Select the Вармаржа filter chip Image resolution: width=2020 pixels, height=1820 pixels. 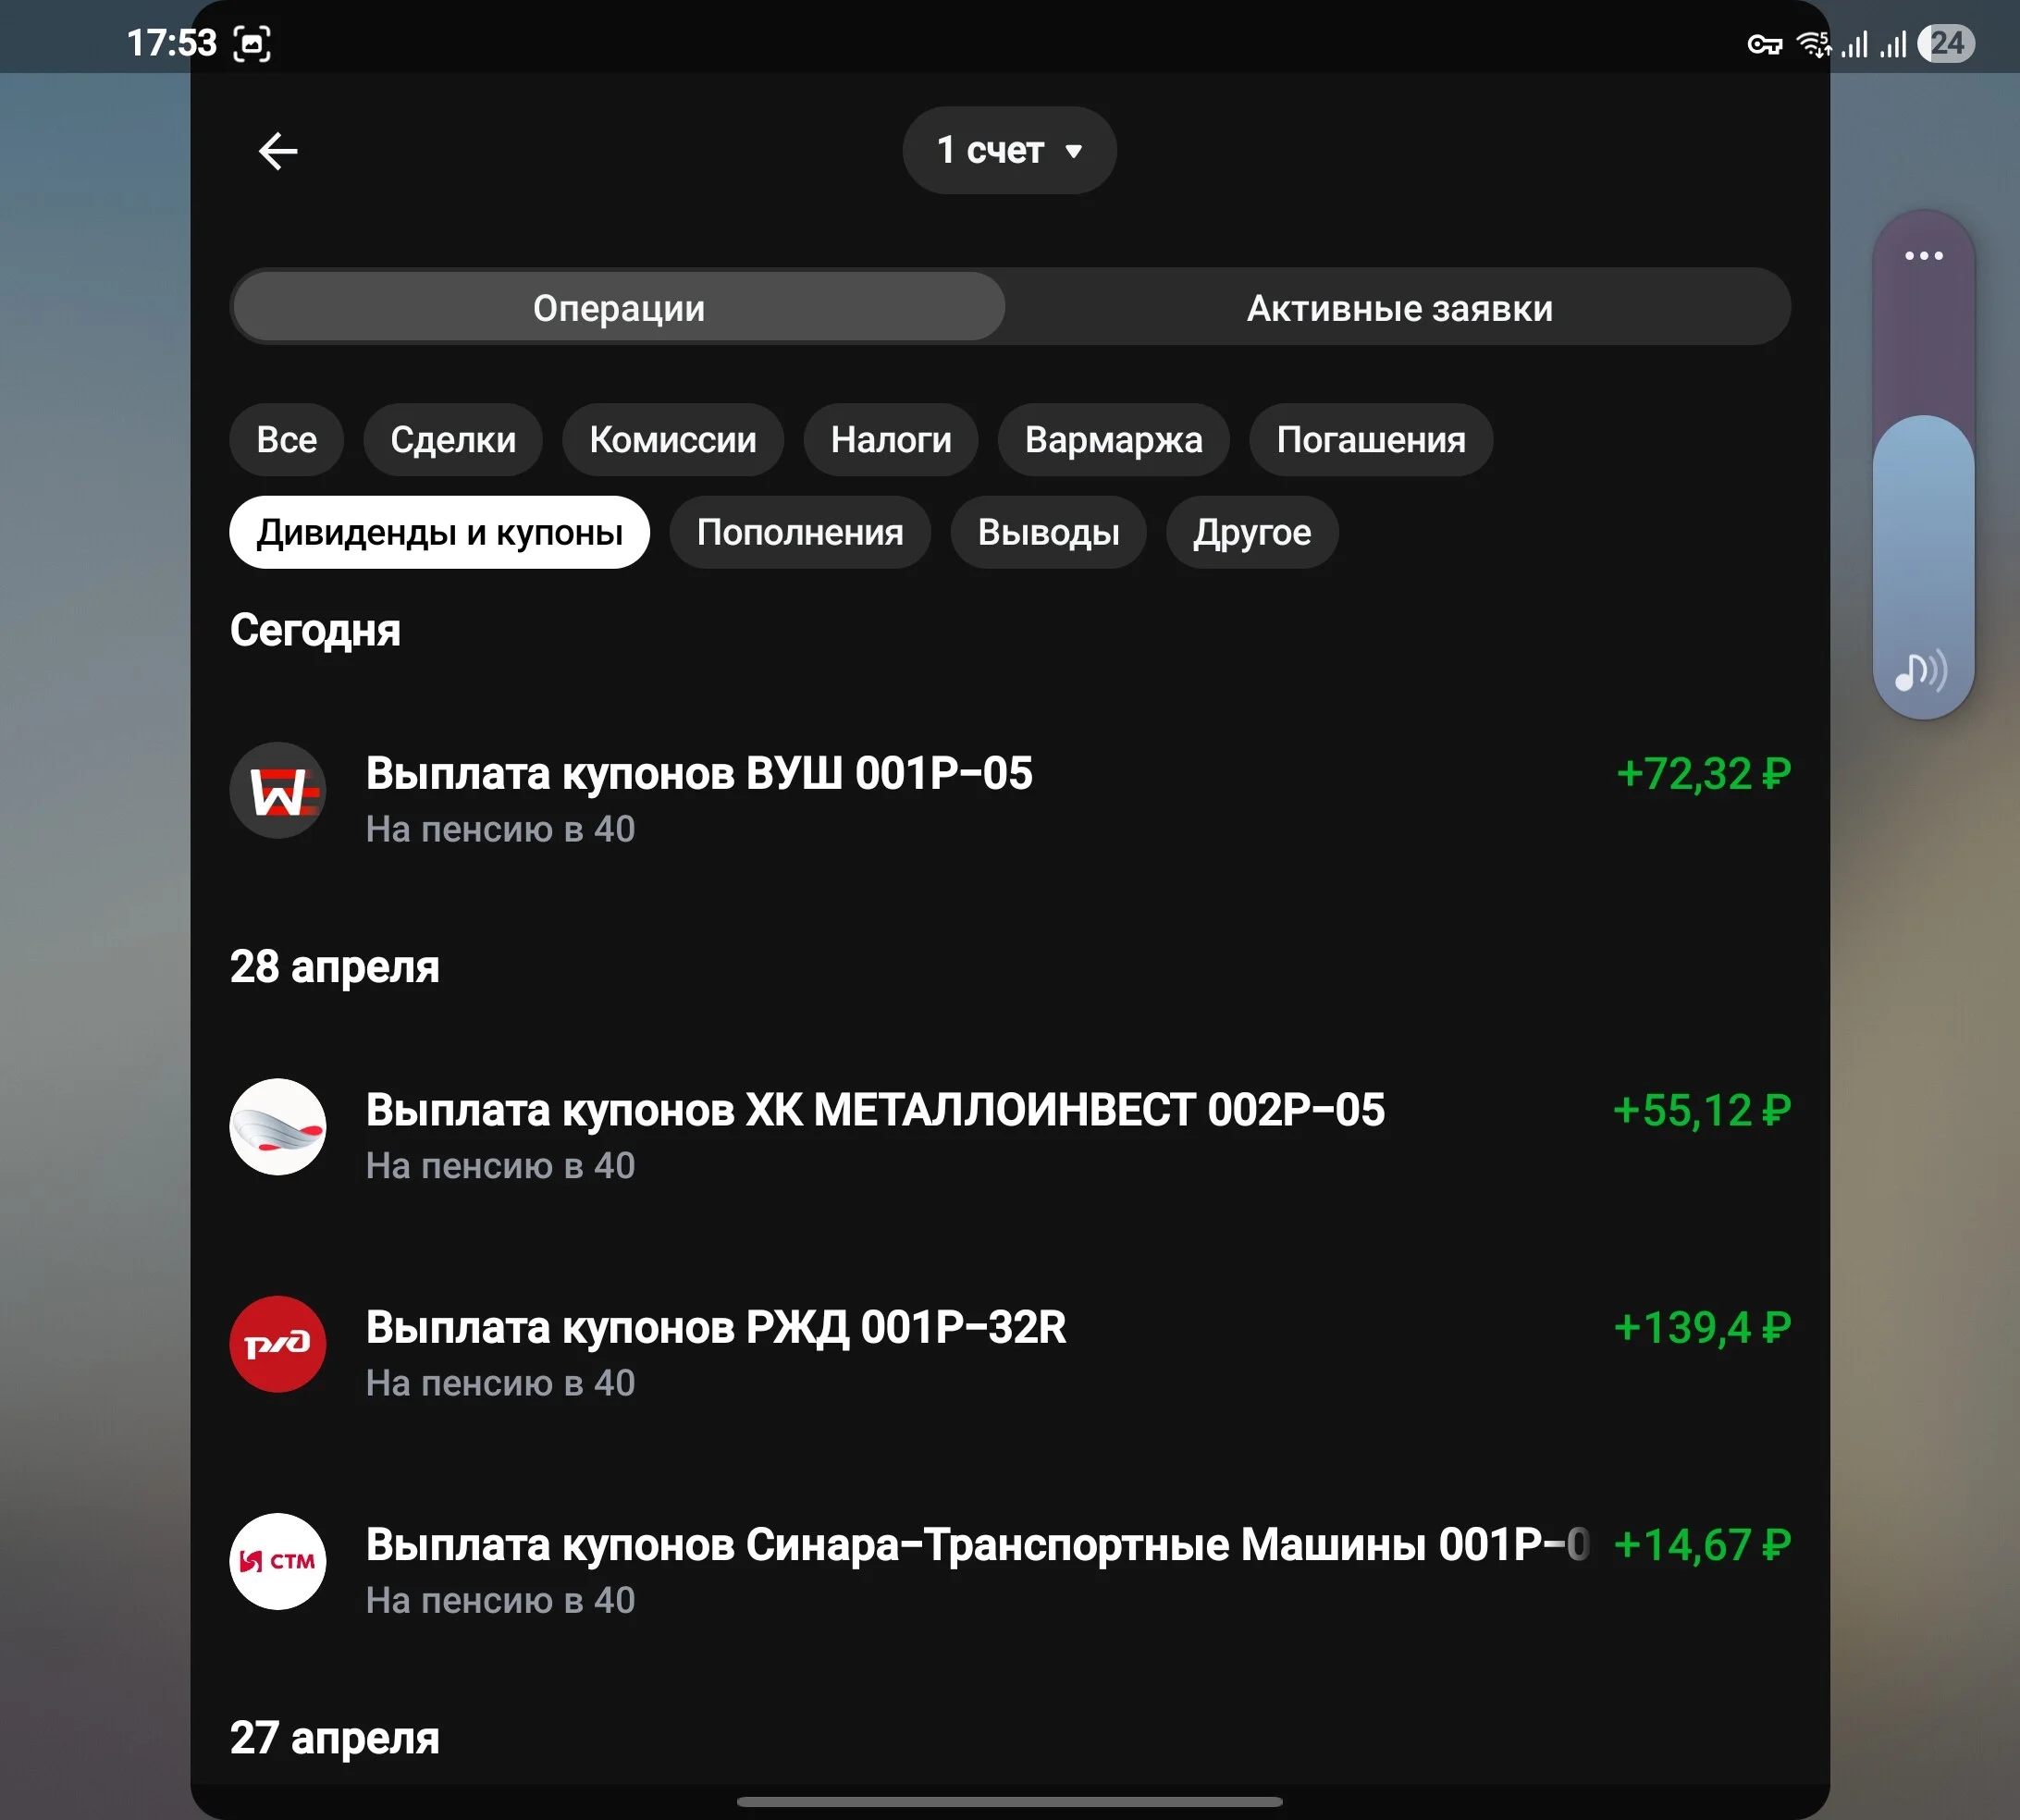[x=1113, y=439]
